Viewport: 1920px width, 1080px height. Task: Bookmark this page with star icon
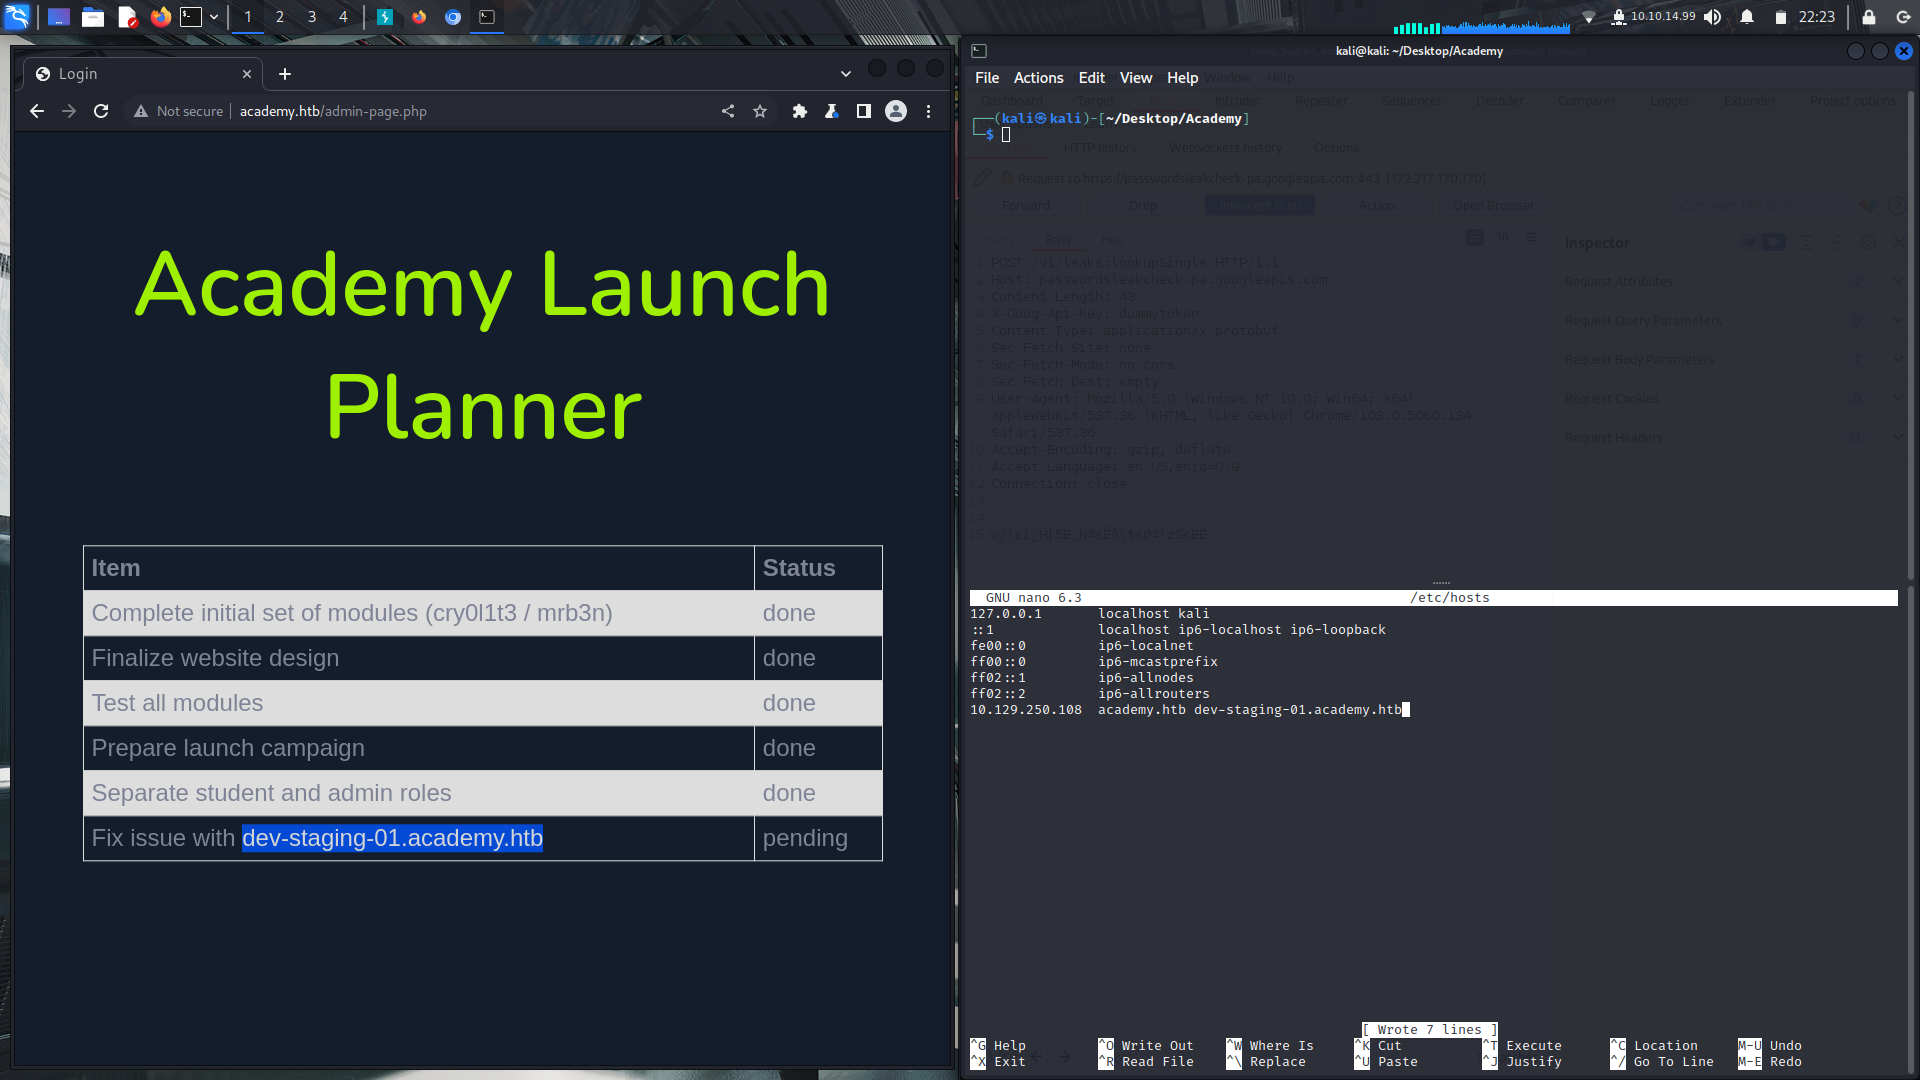pos(760,111)
